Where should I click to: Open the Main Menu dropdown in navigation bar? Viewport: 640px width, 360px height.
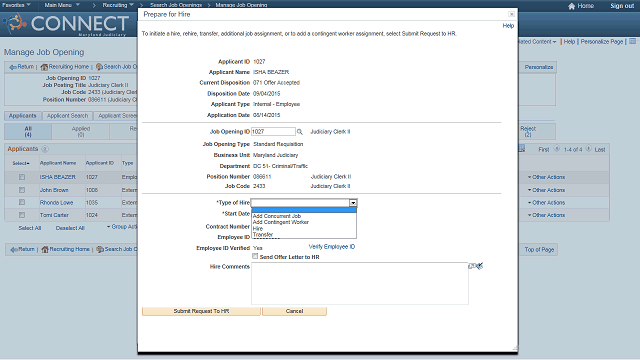tap(62, 5)
